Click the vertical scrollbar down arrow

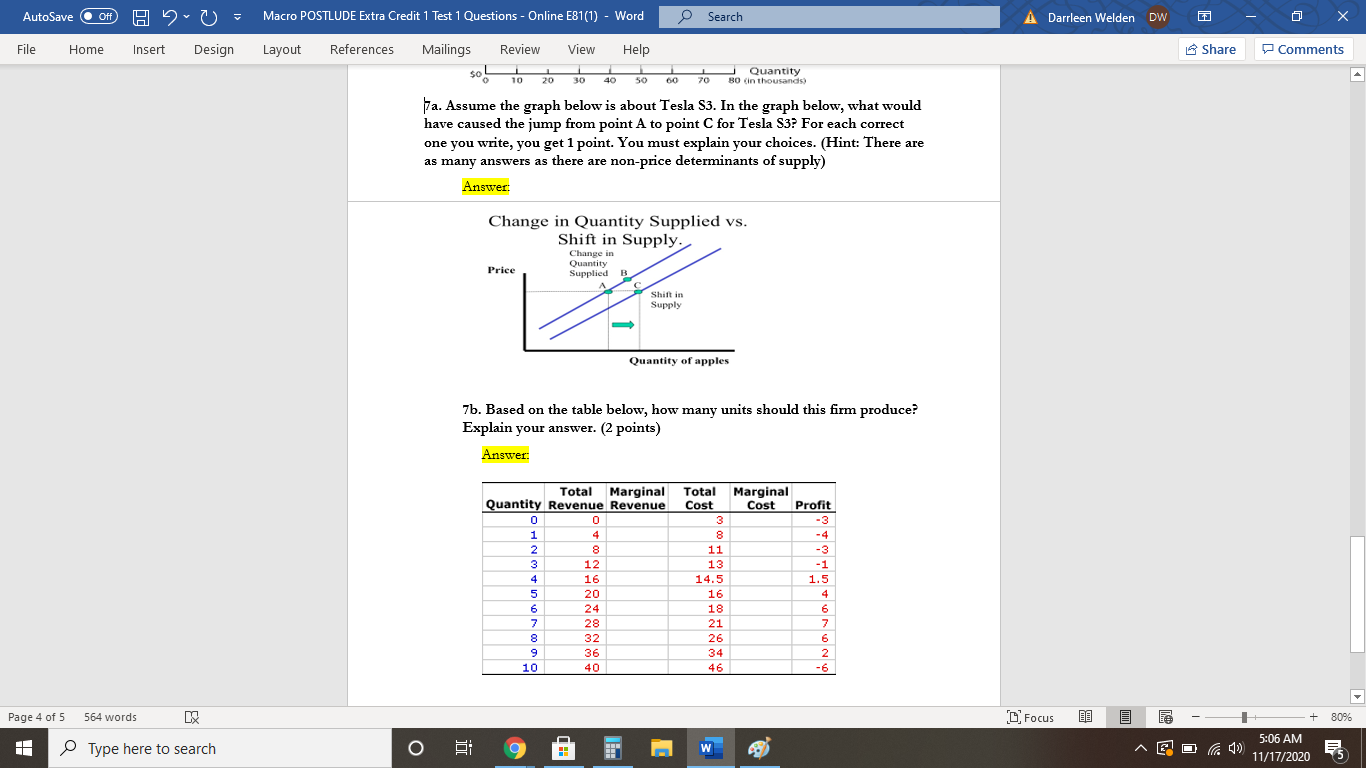(x=1357, y=696)
